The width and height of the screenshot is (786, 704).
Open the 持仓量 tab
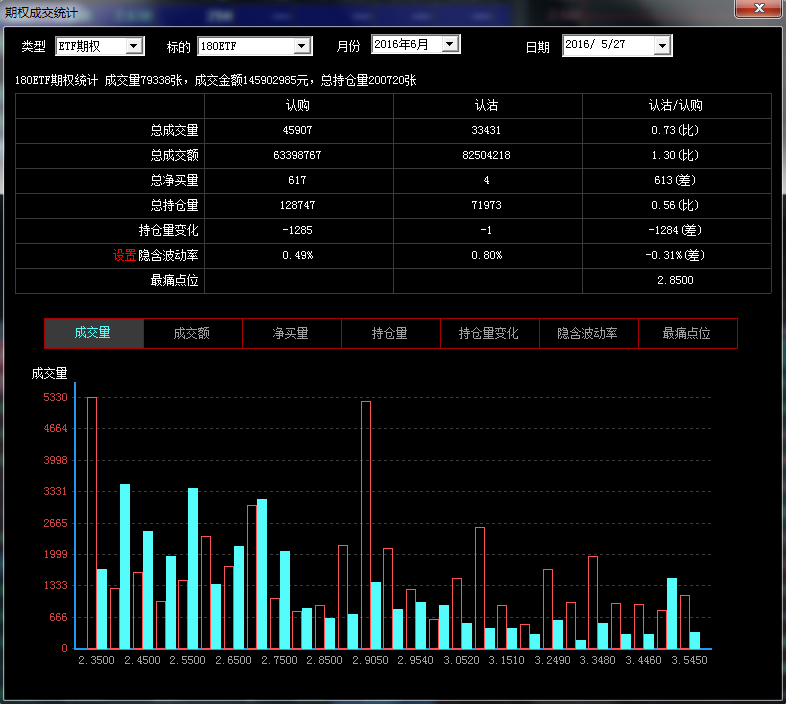point(390,333)
